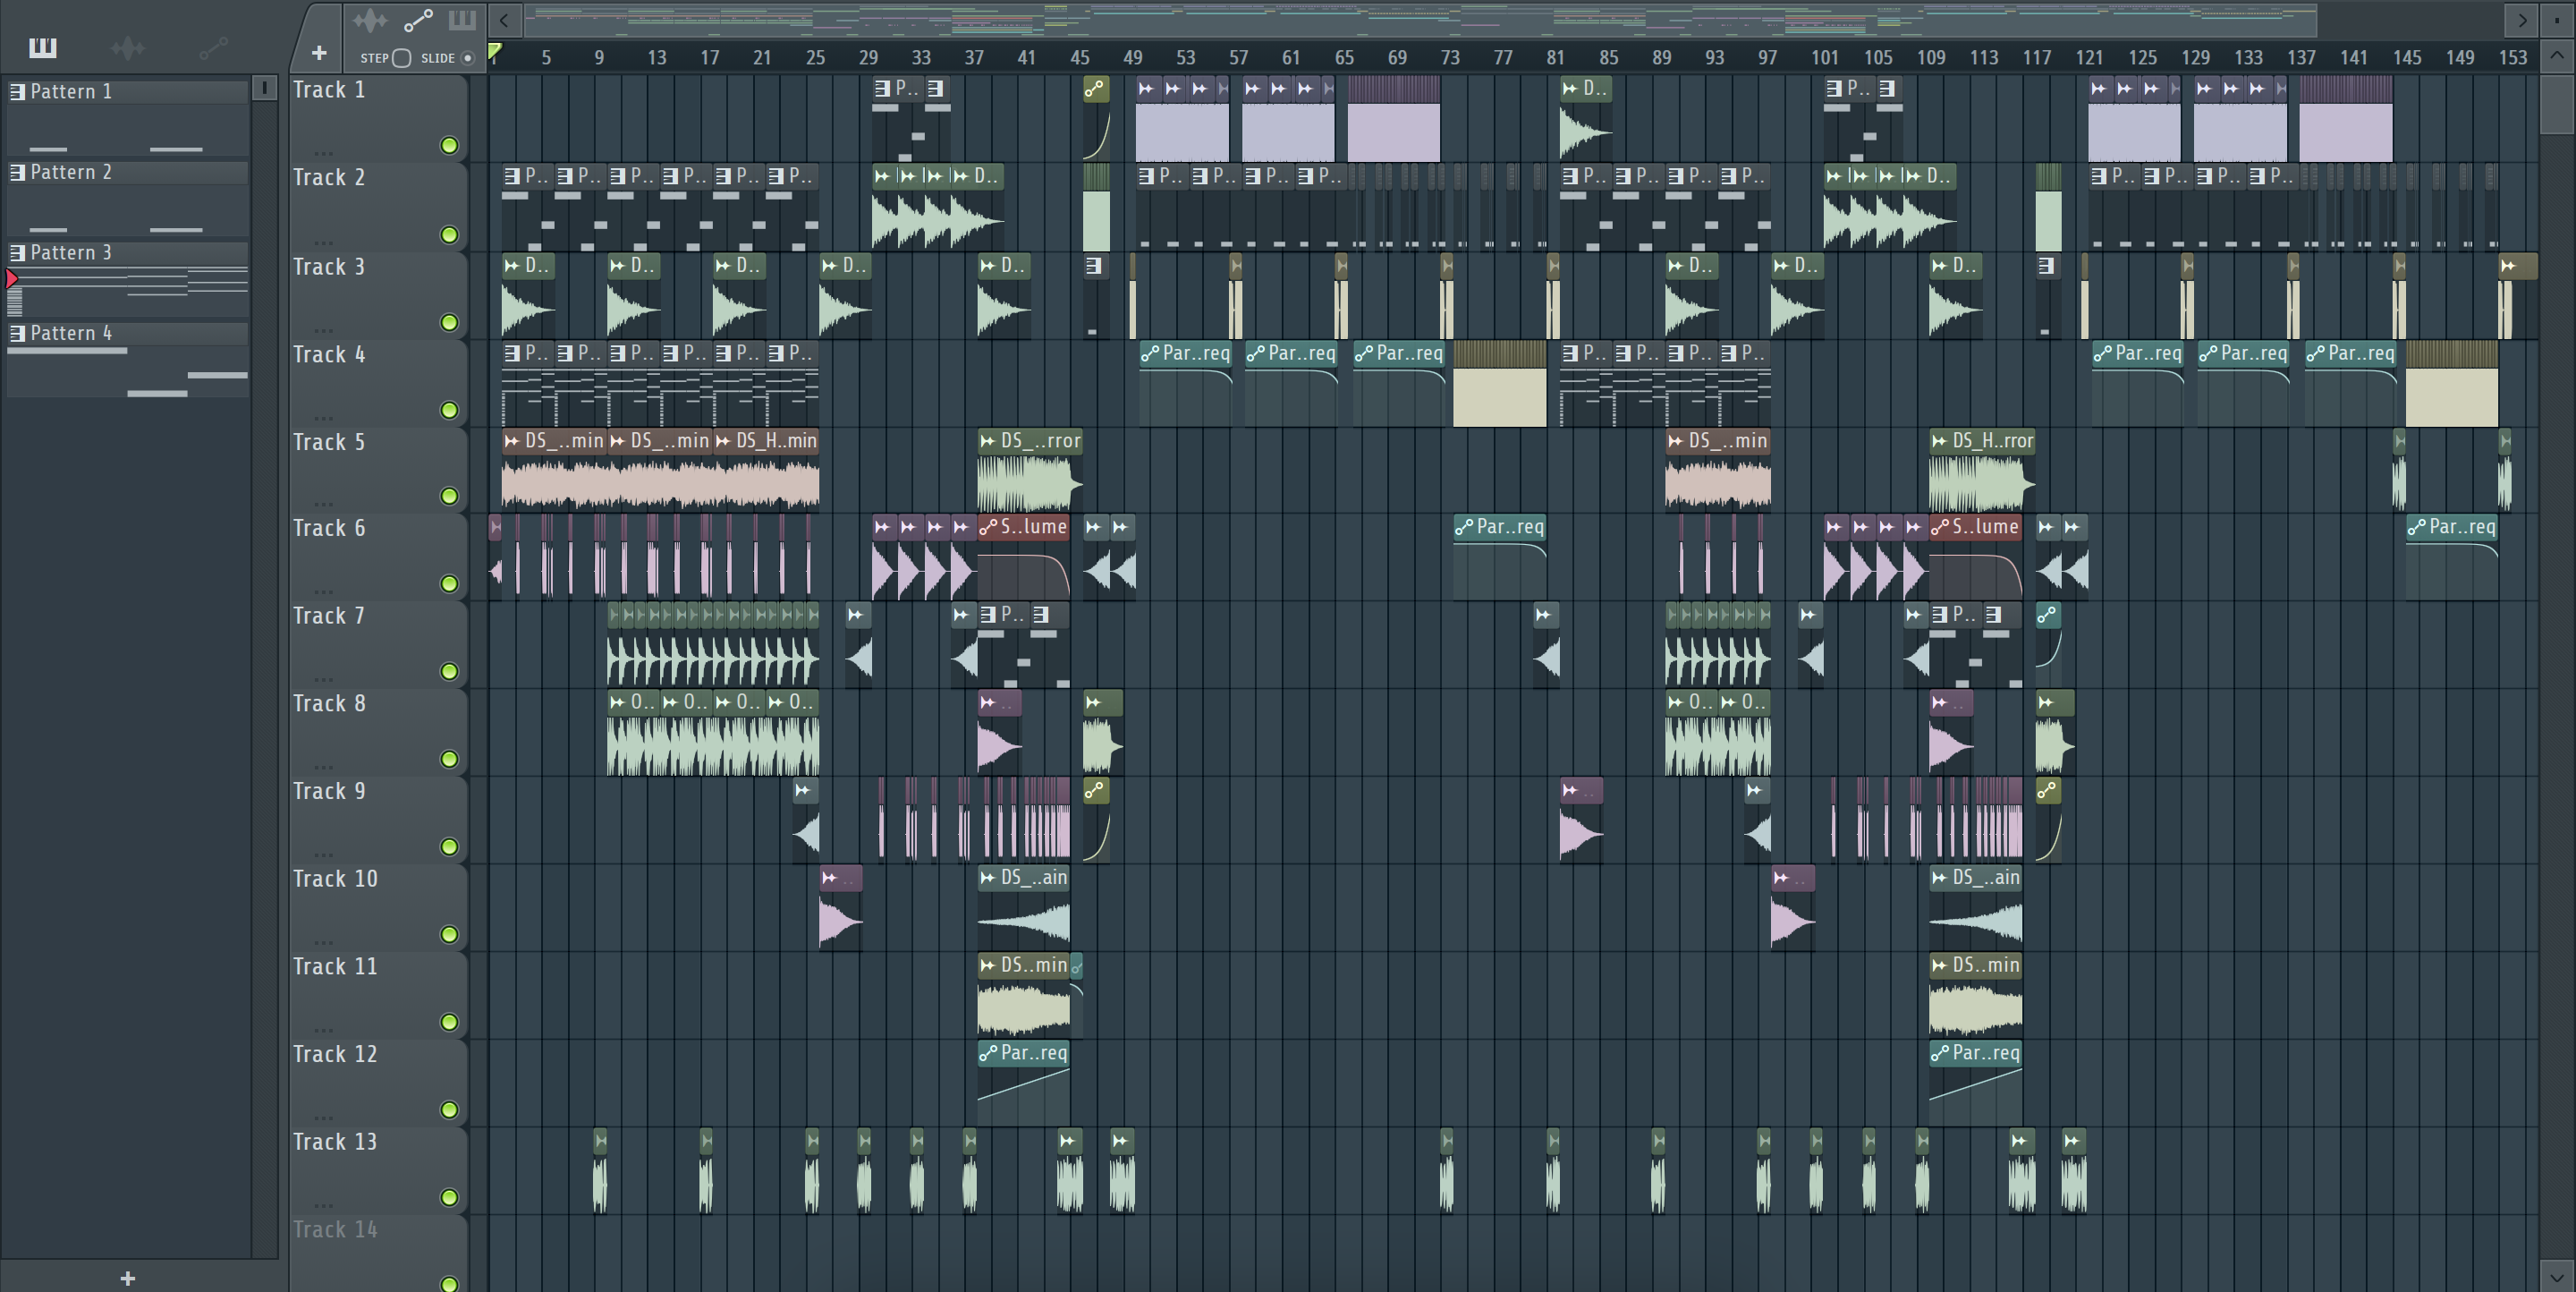Click bar 81 on the timeline ruler
2576x1292 pixels.
(1556, 58)
